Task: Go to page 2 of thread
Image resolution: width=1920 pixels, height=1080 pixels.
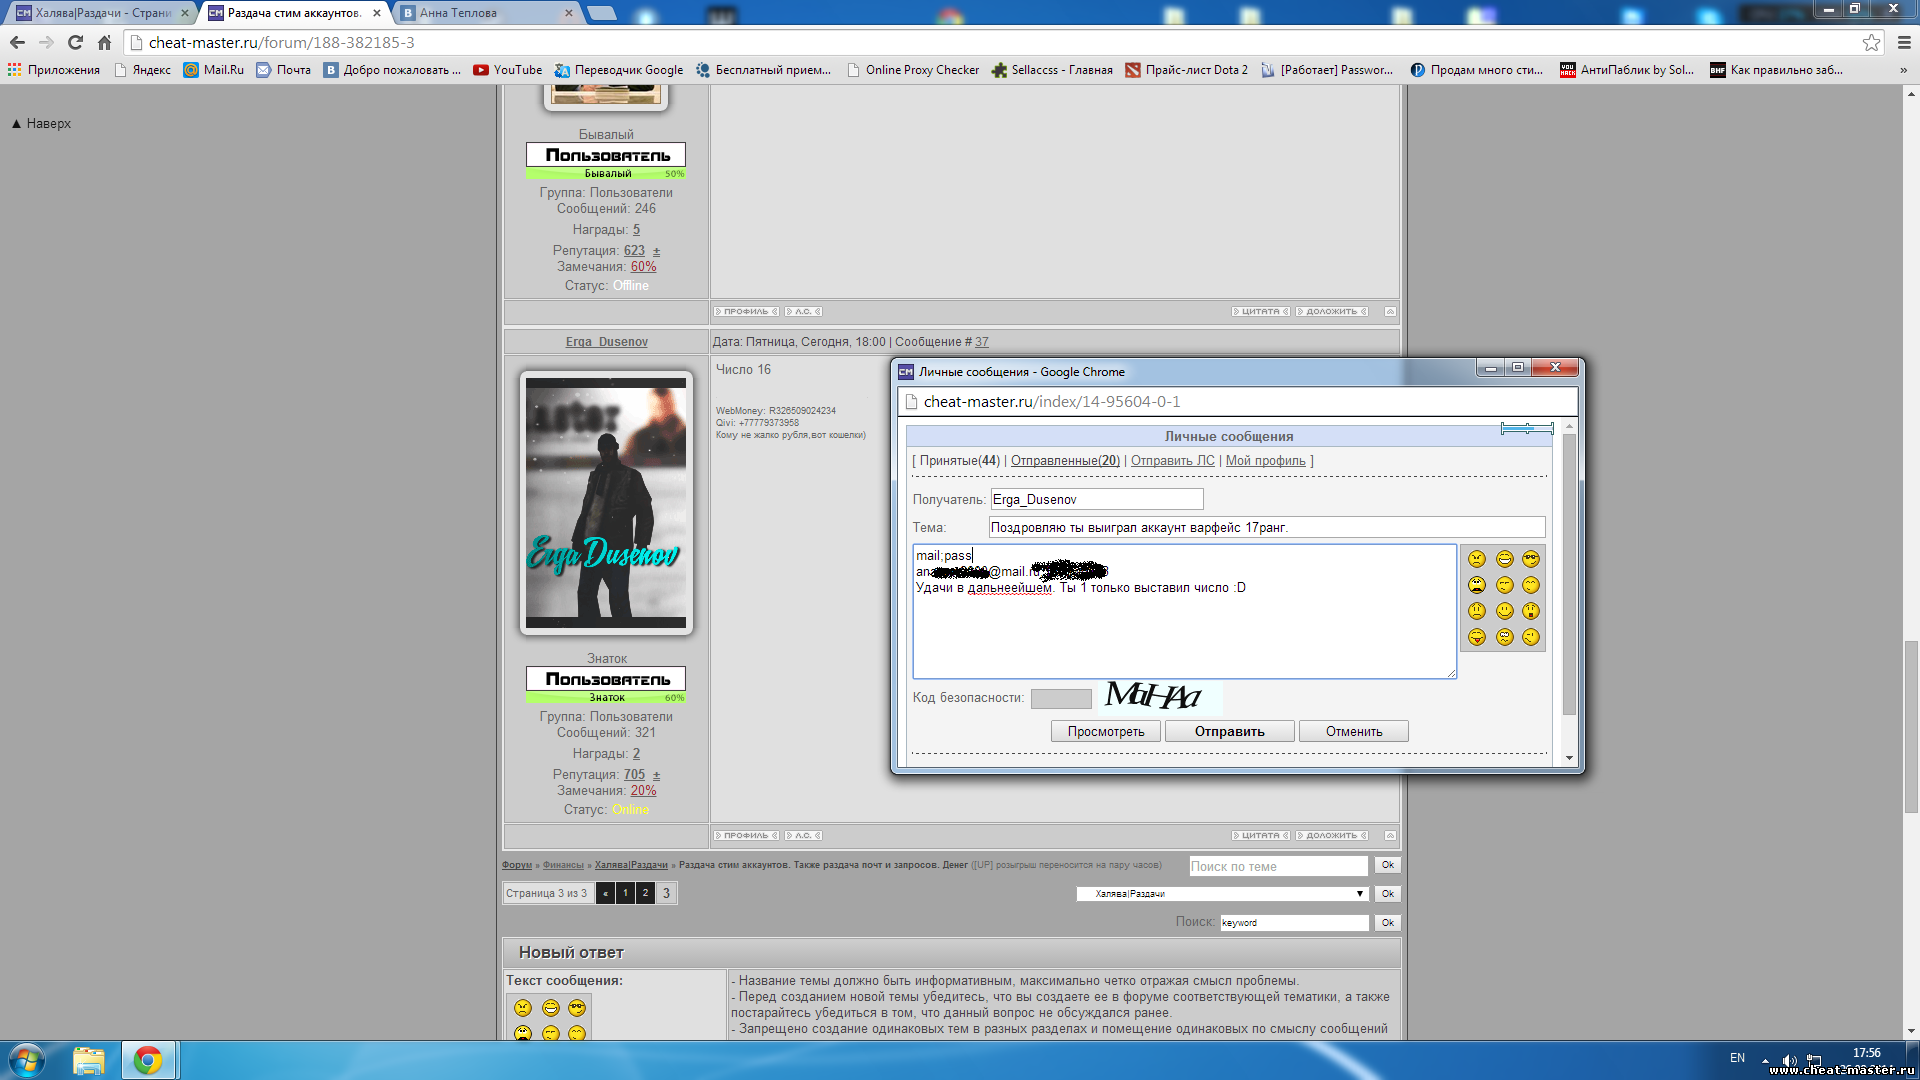Action: coord(645,893)
